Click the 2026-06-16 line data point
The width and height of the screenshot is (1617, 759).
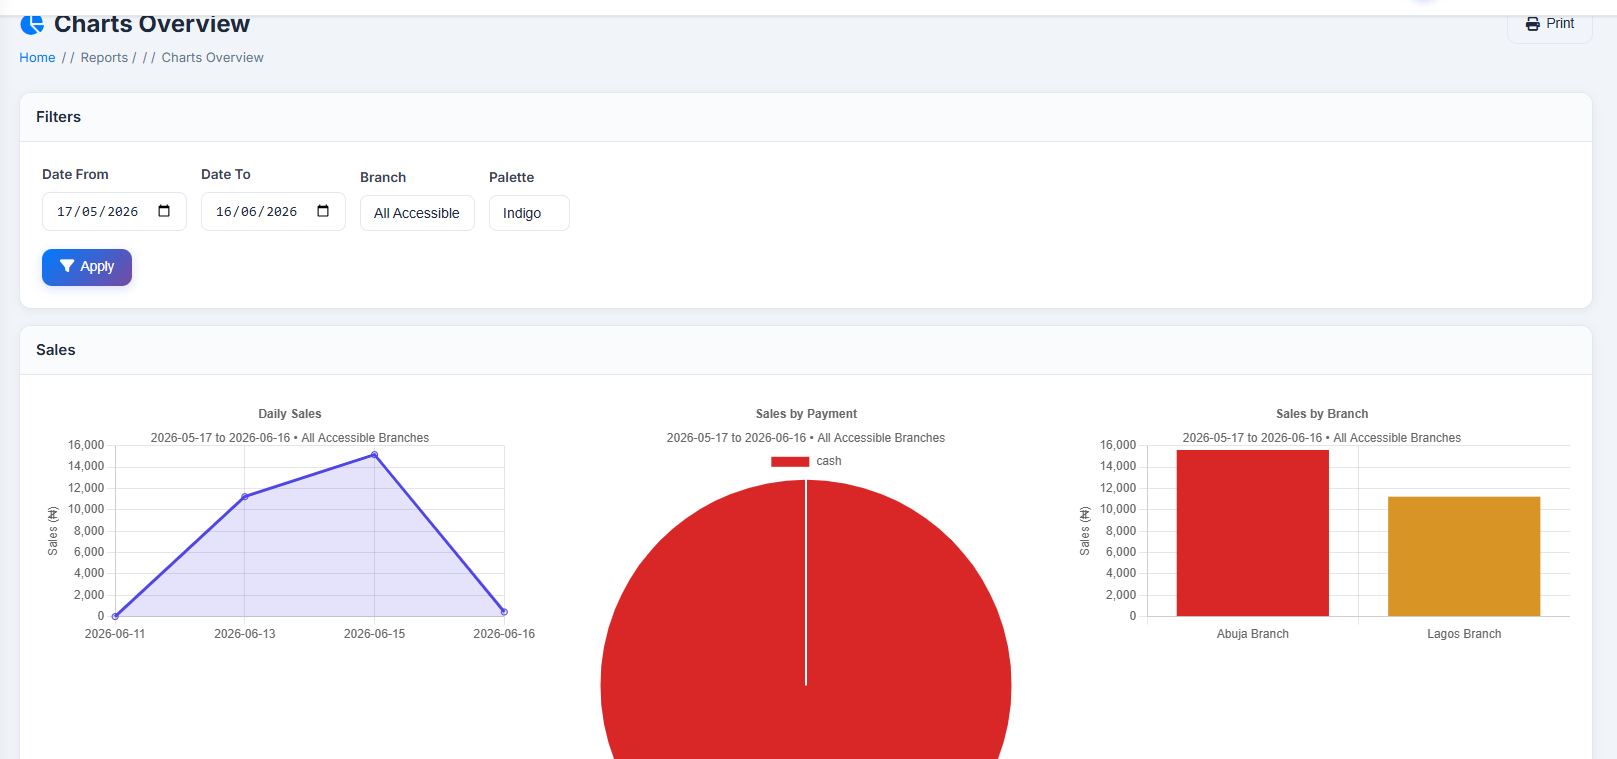tap(504, 612)
